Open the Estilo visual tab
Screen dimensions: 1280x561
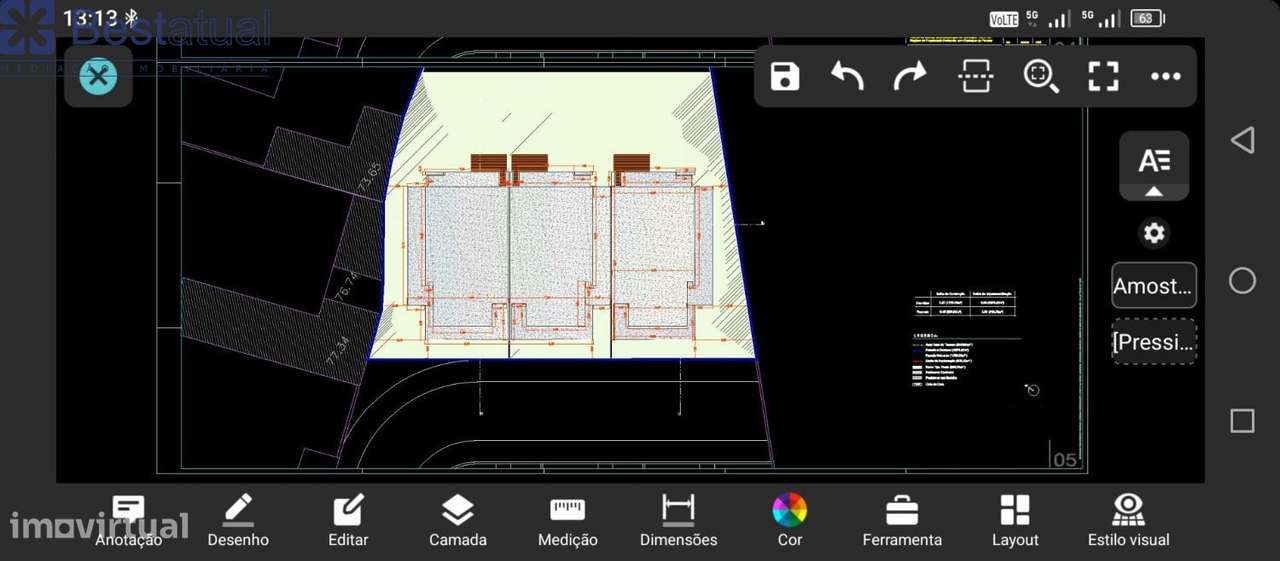(x=1129, y=521)
